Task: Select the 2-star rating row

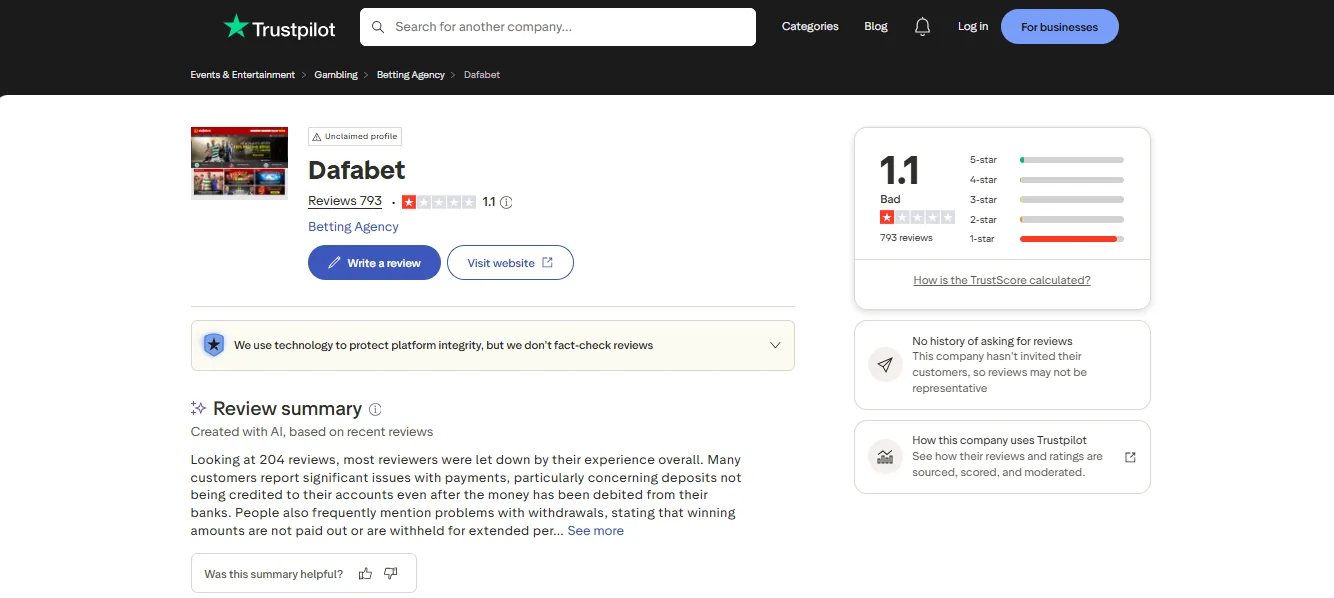Action: point(1047,219)
